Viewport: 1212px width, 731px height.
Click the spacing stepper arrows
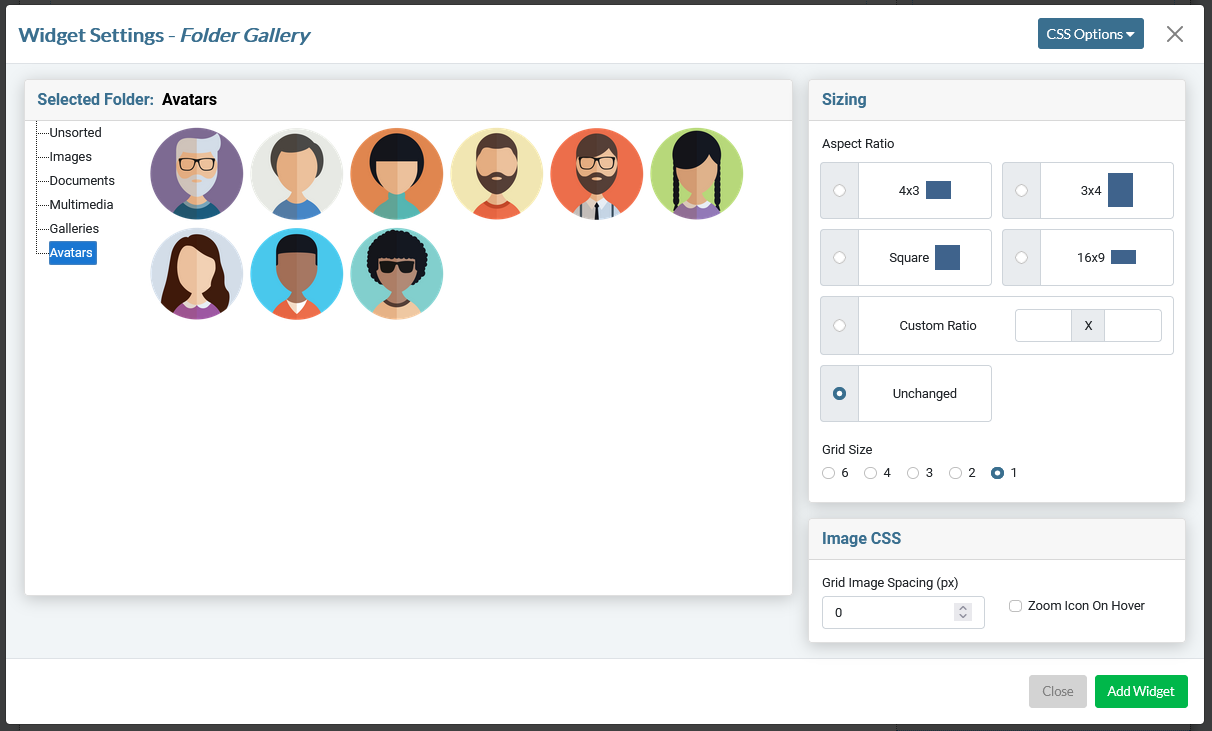coord(963,612)
